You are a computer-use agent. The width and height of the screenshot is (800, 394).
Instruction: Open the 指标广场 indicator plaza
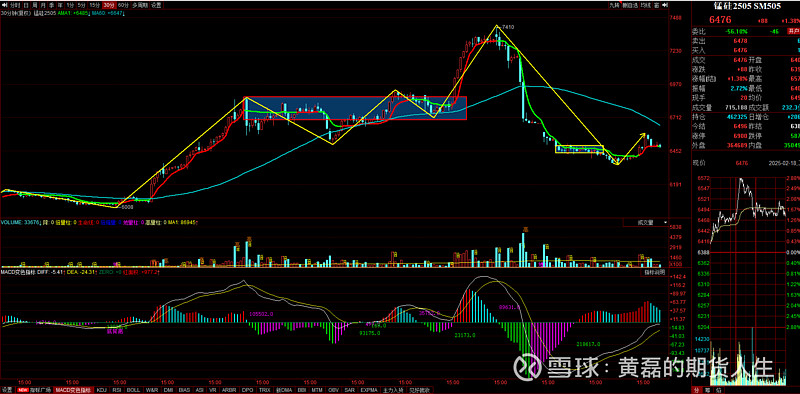40,390
